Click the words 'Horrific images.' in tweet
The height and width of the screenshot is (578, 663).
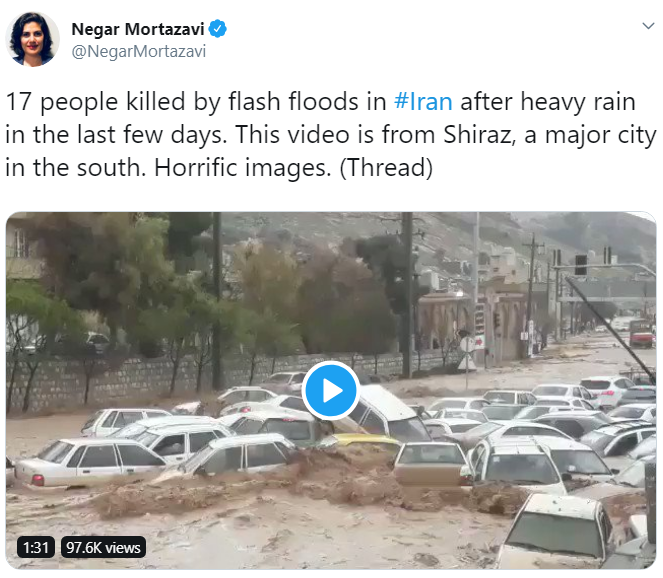pyautogui.click(x=243, y=168)
